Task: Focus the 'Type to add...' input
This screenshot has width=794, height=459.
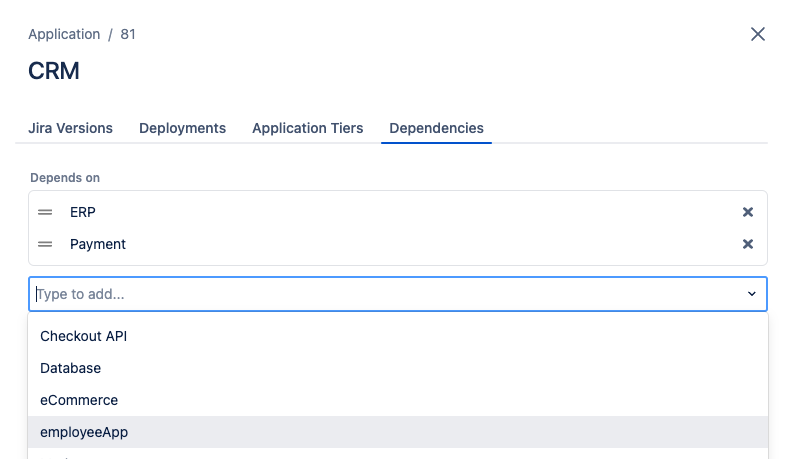Action: point(380,294)
